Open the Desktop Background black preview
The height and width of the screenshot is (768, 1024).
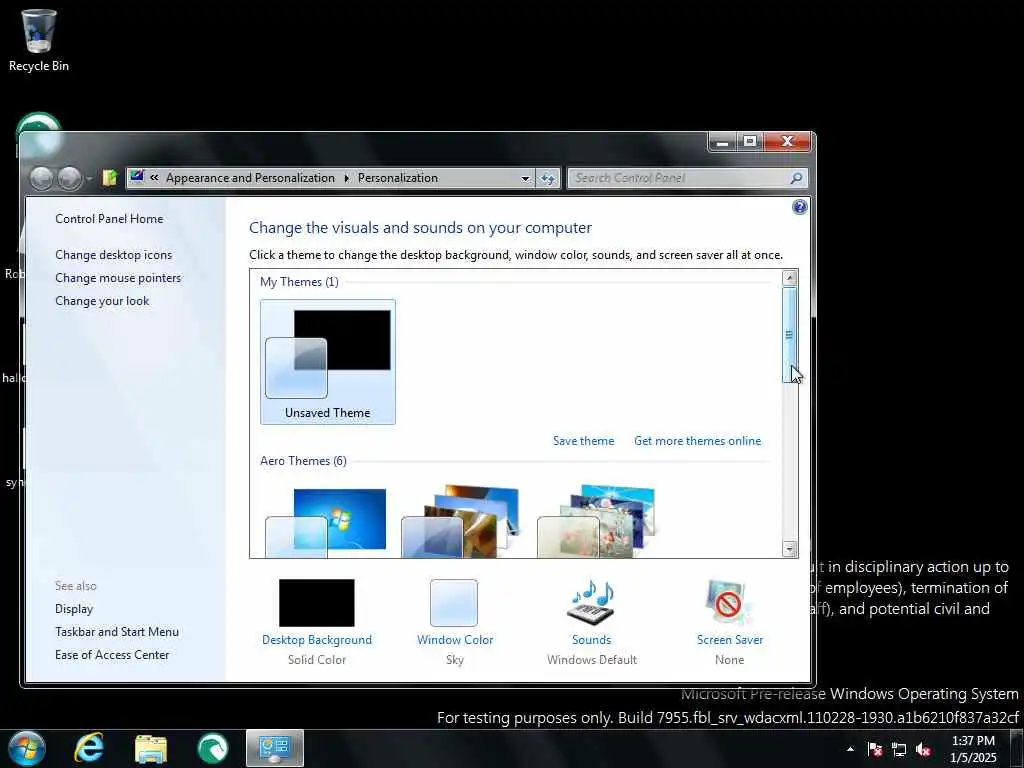tap(317, 603)
